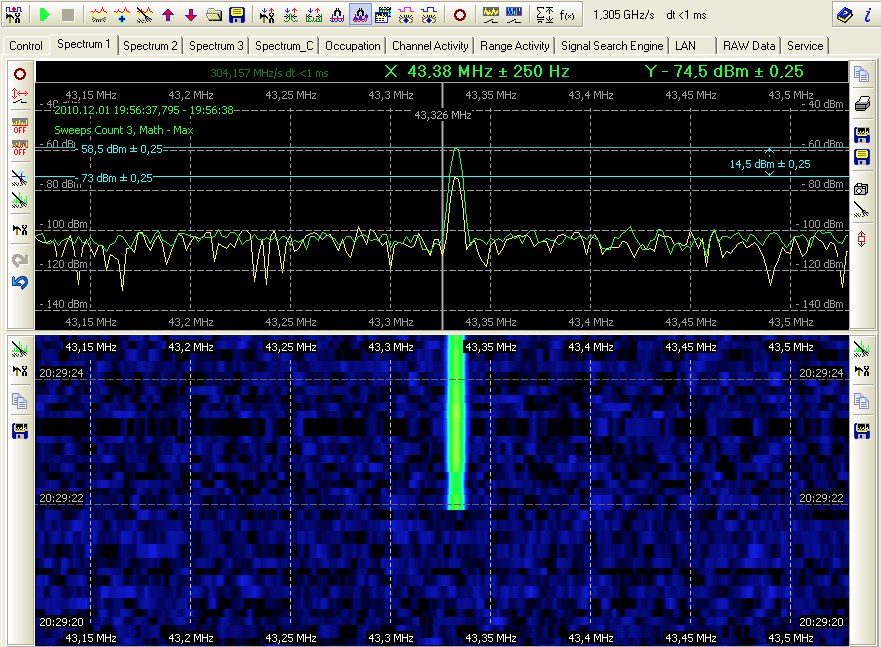Switch to the Control tab
The width and height of the screenshot is (881, 647).
pyautogui.click(x=26, y=46)
